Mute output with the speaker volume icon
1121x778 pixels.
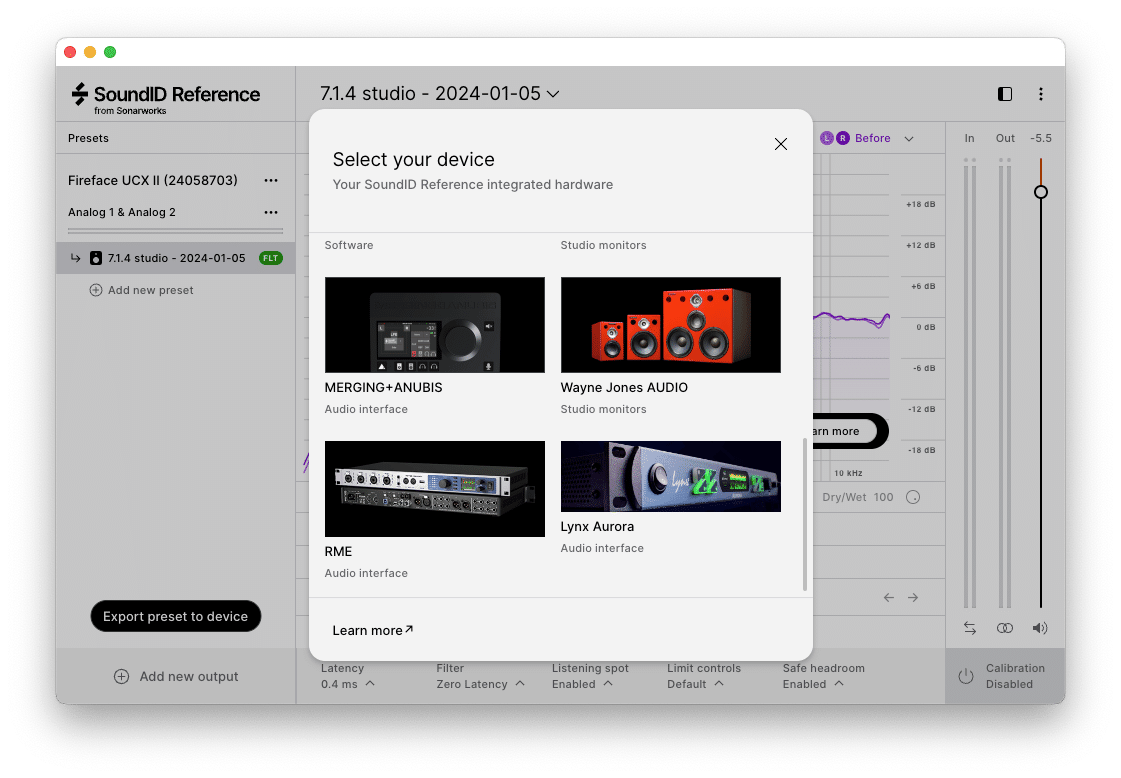tap(1040, 628)
